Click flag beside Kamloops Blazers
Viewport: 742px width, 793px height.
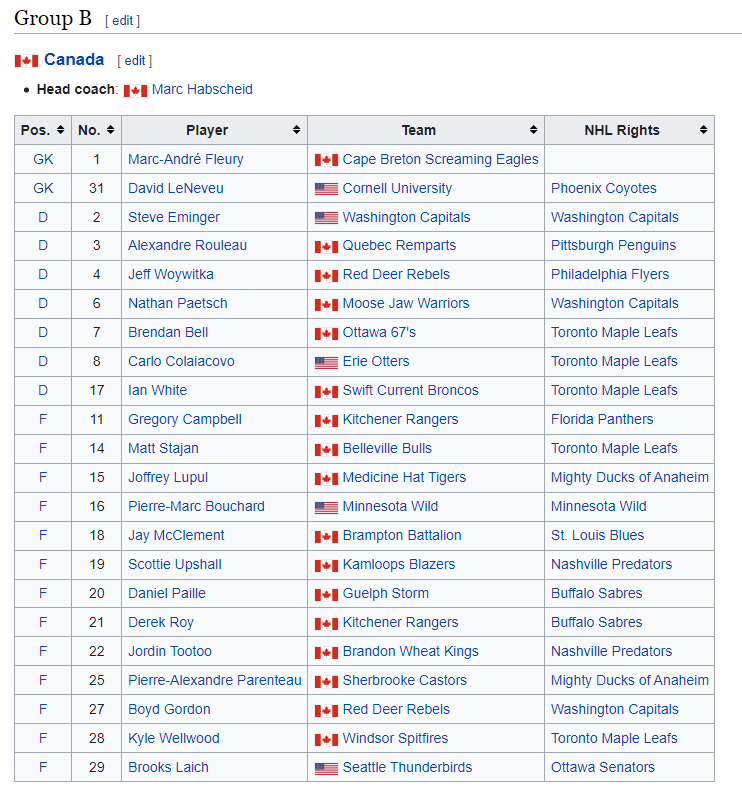(326, 566)
